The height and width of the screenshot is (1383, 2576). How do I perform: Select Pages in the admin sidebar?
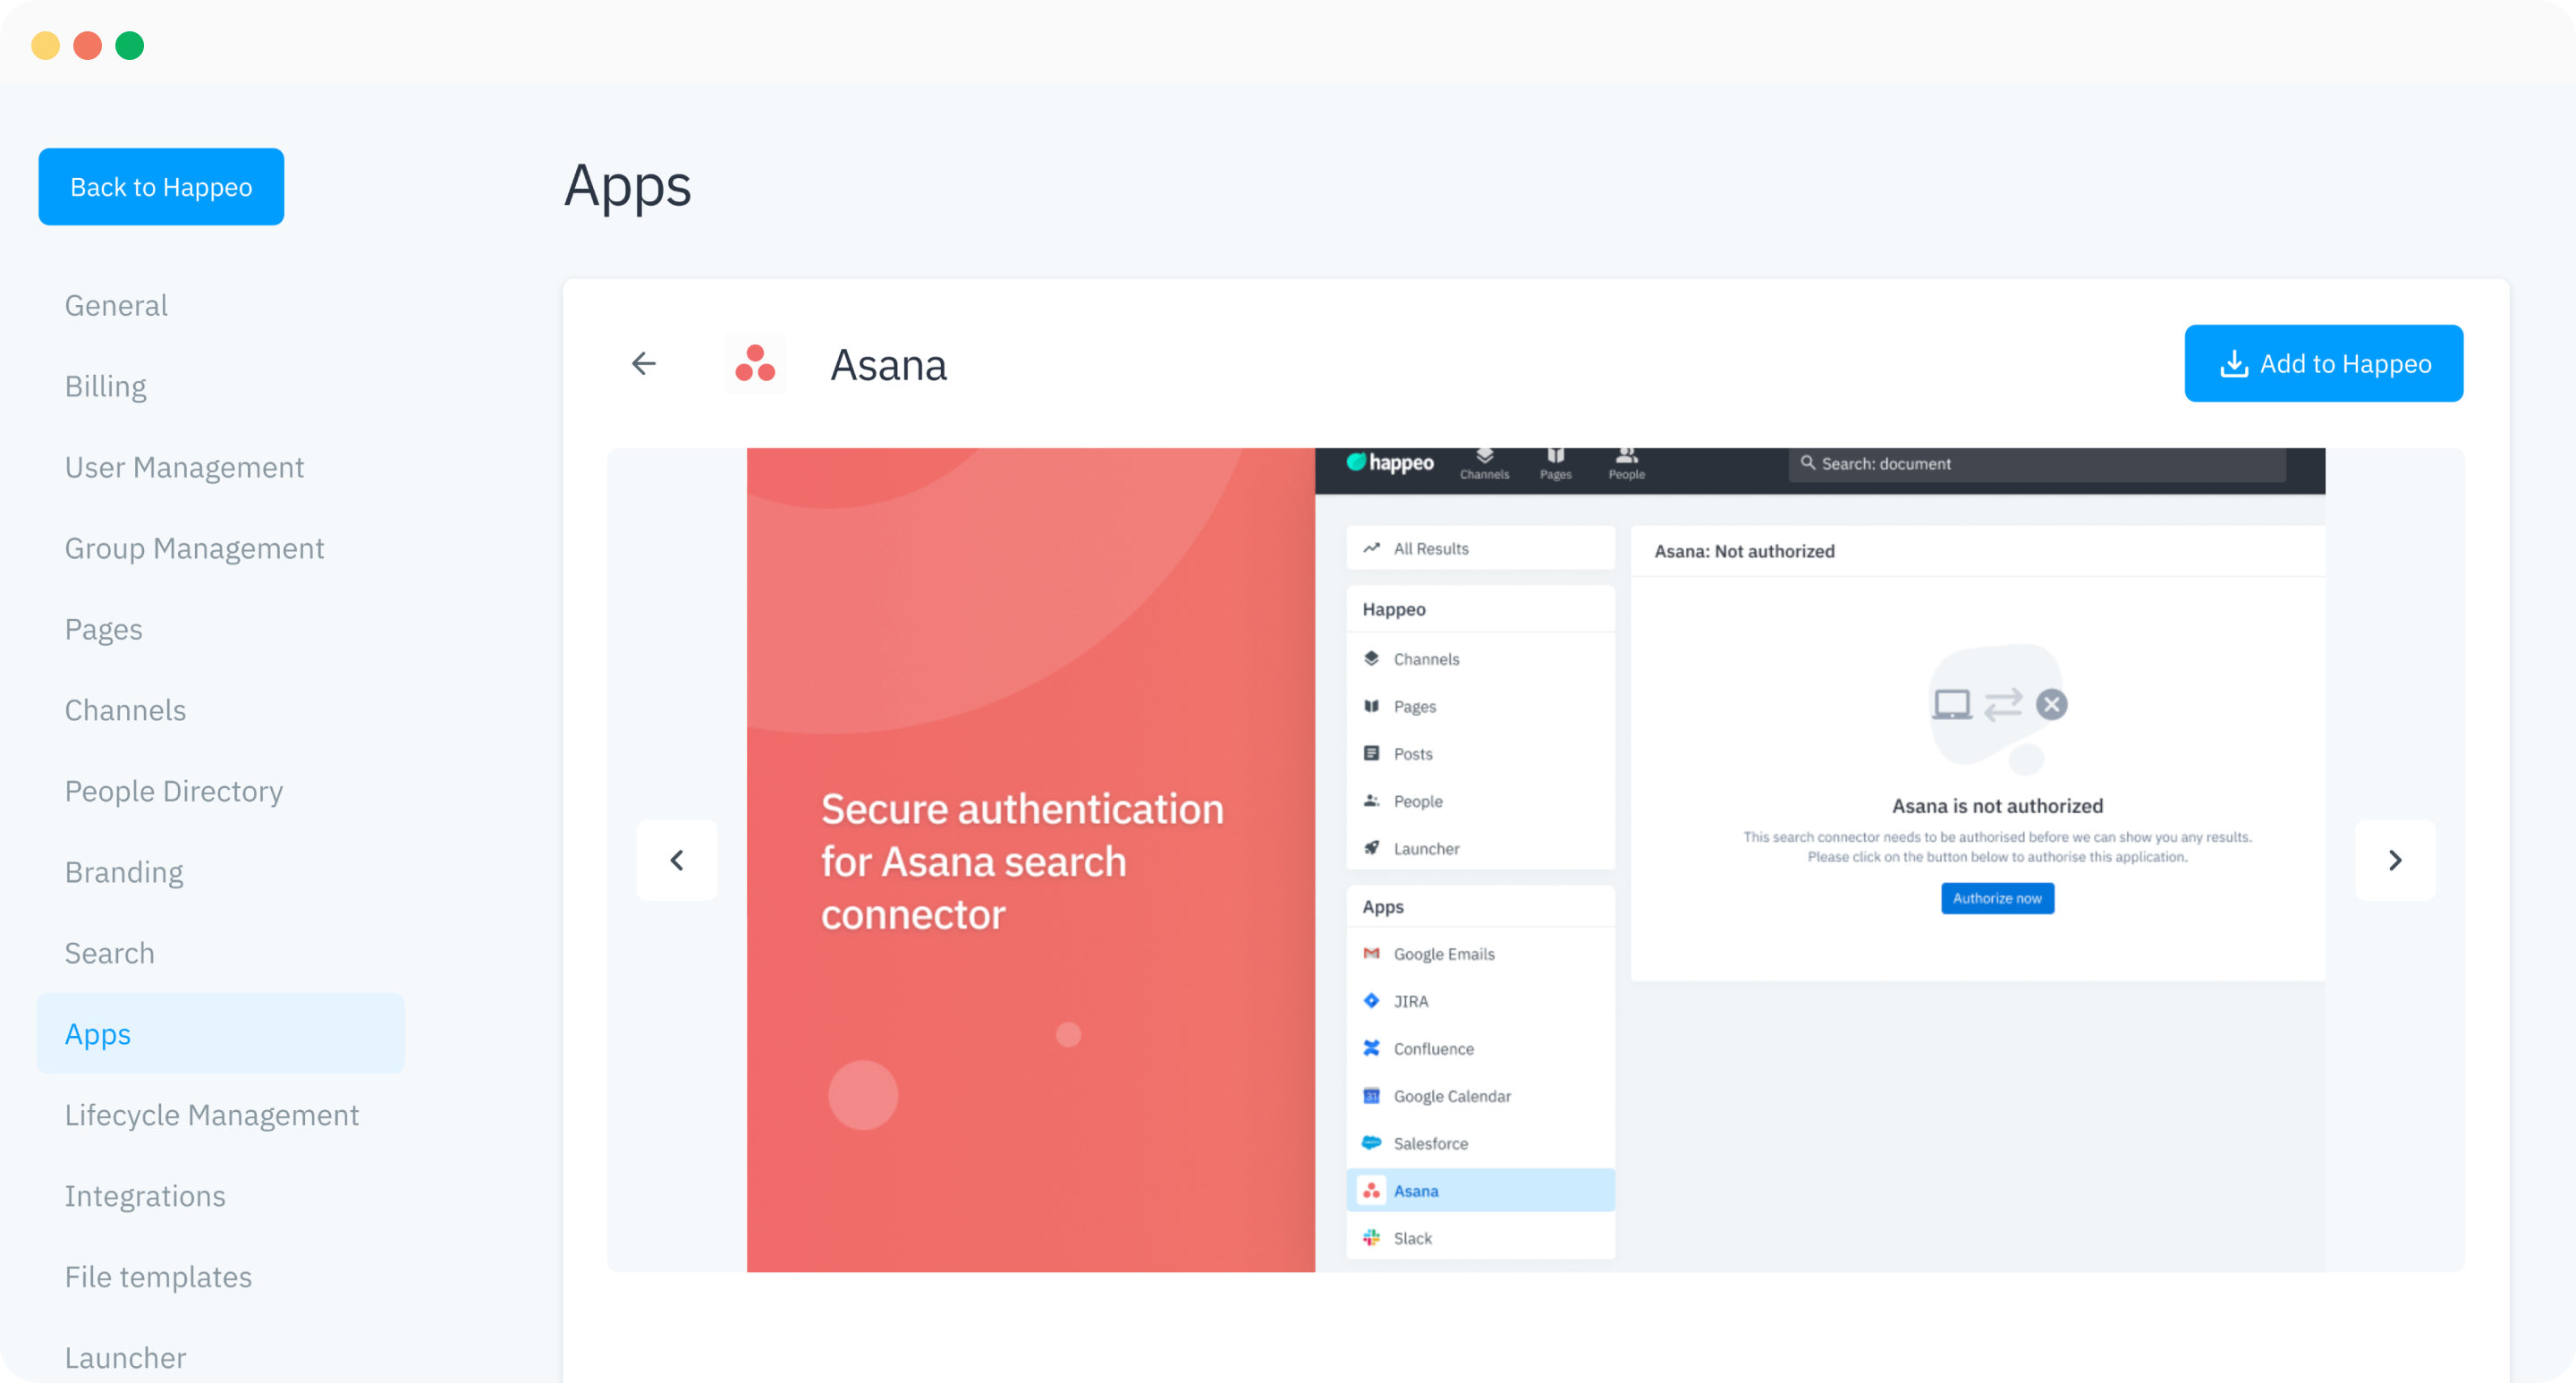[x=103, y=629]
